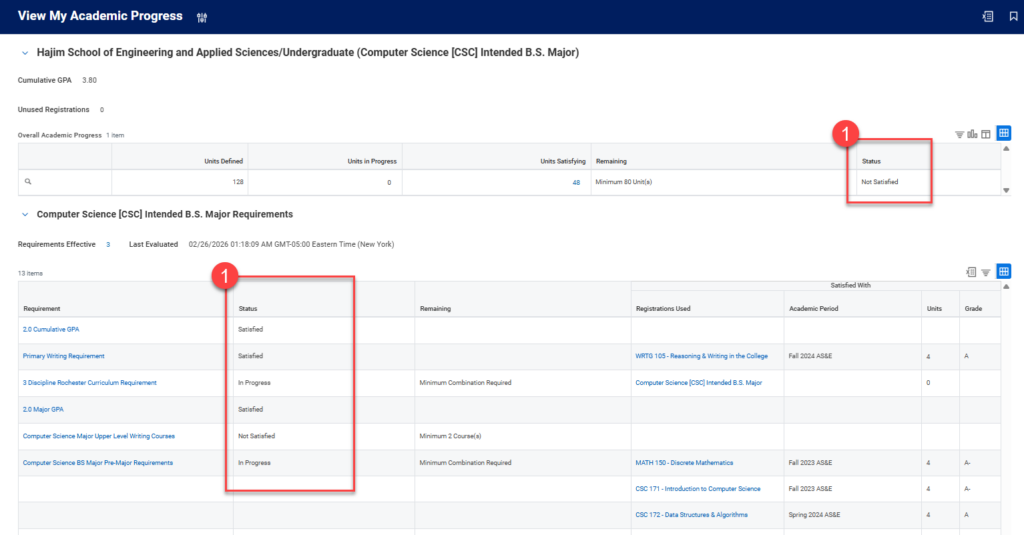1024x535 pixels.
Task: Click the export to Excel icon in header
Action: [x=987, y=16]
